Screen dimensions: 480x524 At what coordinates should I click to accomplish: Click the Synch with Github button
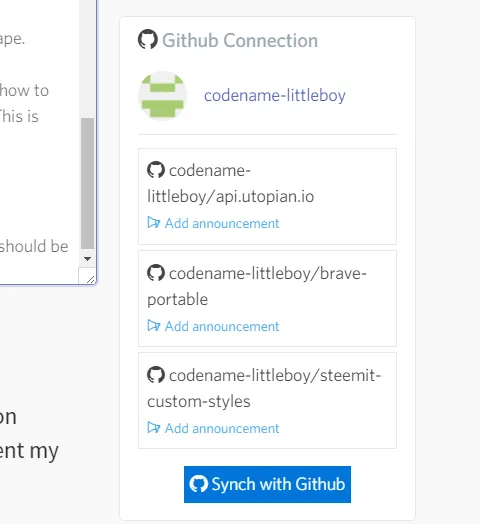click(x=267, y=484)
